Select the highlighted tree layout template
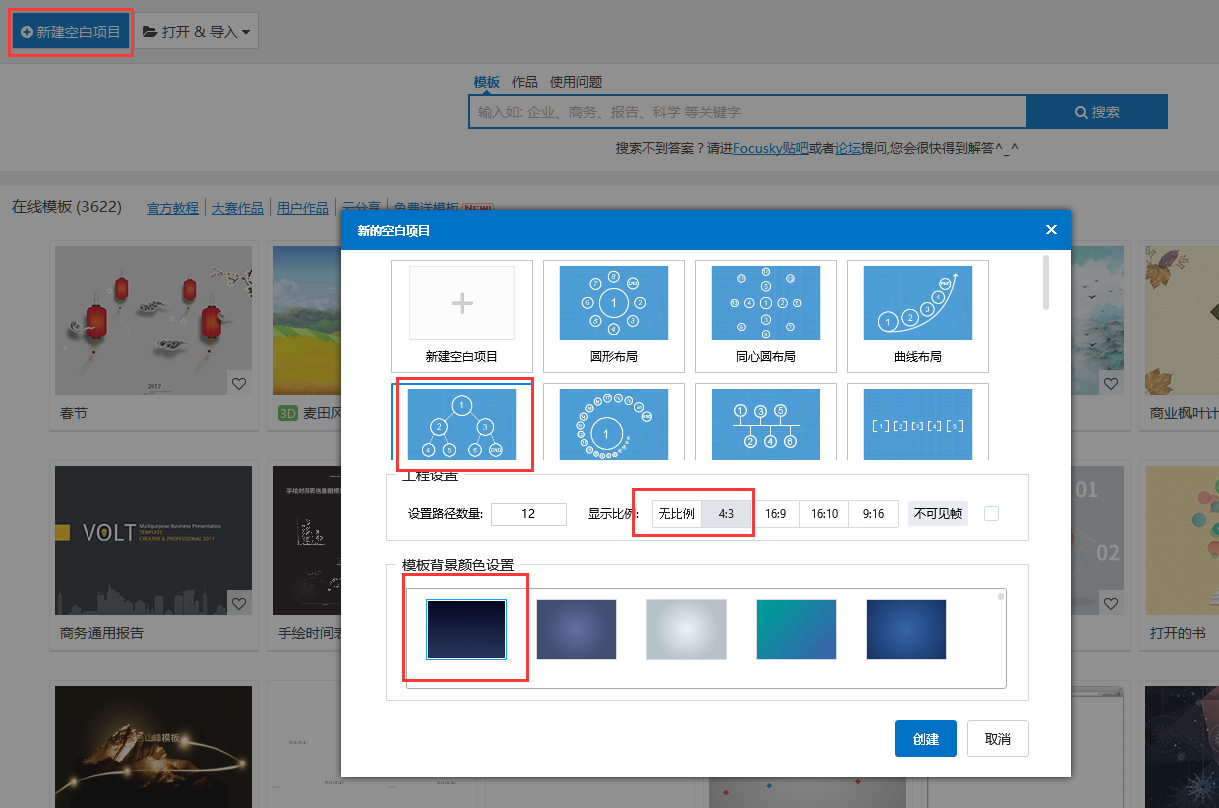This screenshot has width=1219, height=808. pos(462,424)
